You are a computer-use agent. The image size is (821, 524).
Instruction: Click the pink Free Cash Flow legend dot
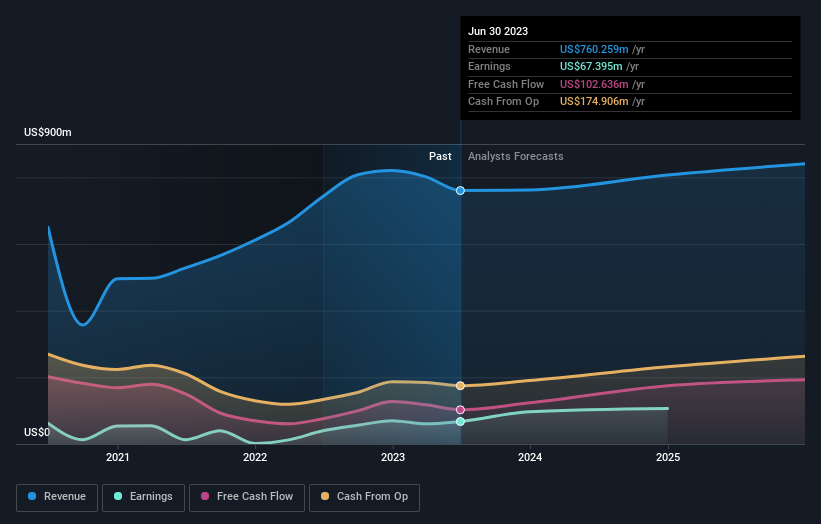pos(205,496)
